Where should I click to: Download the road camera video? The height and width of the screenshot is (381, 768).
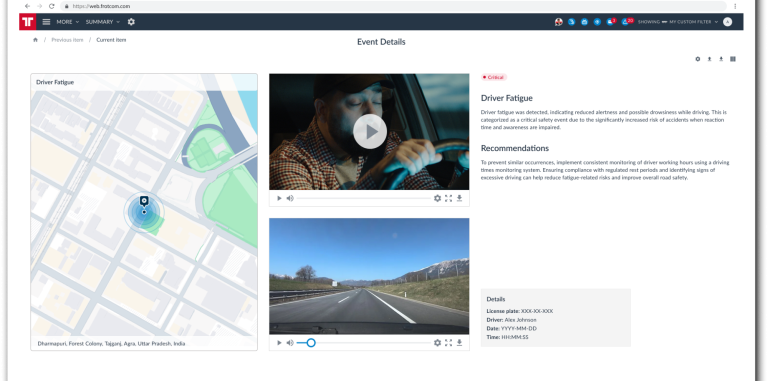[x=459, y=343]
